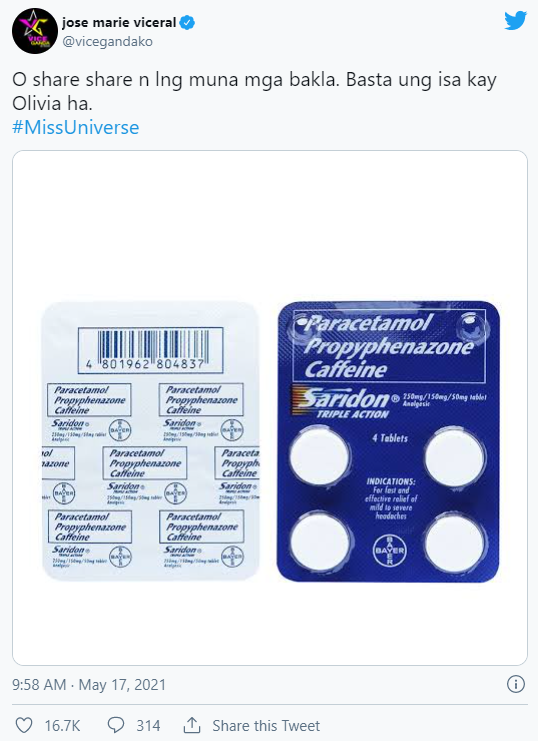This screenshot has height=741, width=538.
Task: Open replies via speech bubble icon
Action: point(116,725)
